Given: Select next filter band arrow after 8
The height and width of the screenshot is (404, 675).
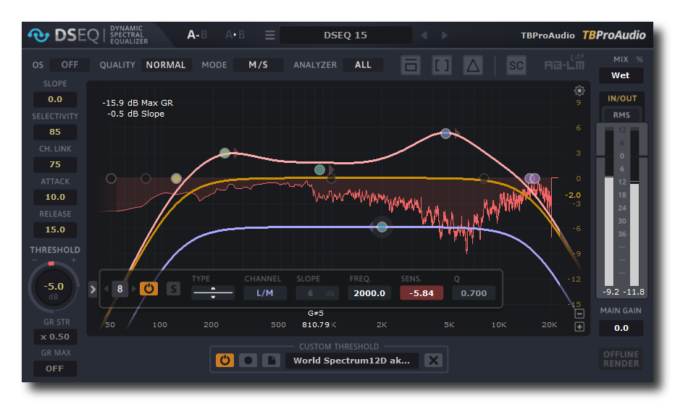Looking at the screenshot, I should (134, 289).
